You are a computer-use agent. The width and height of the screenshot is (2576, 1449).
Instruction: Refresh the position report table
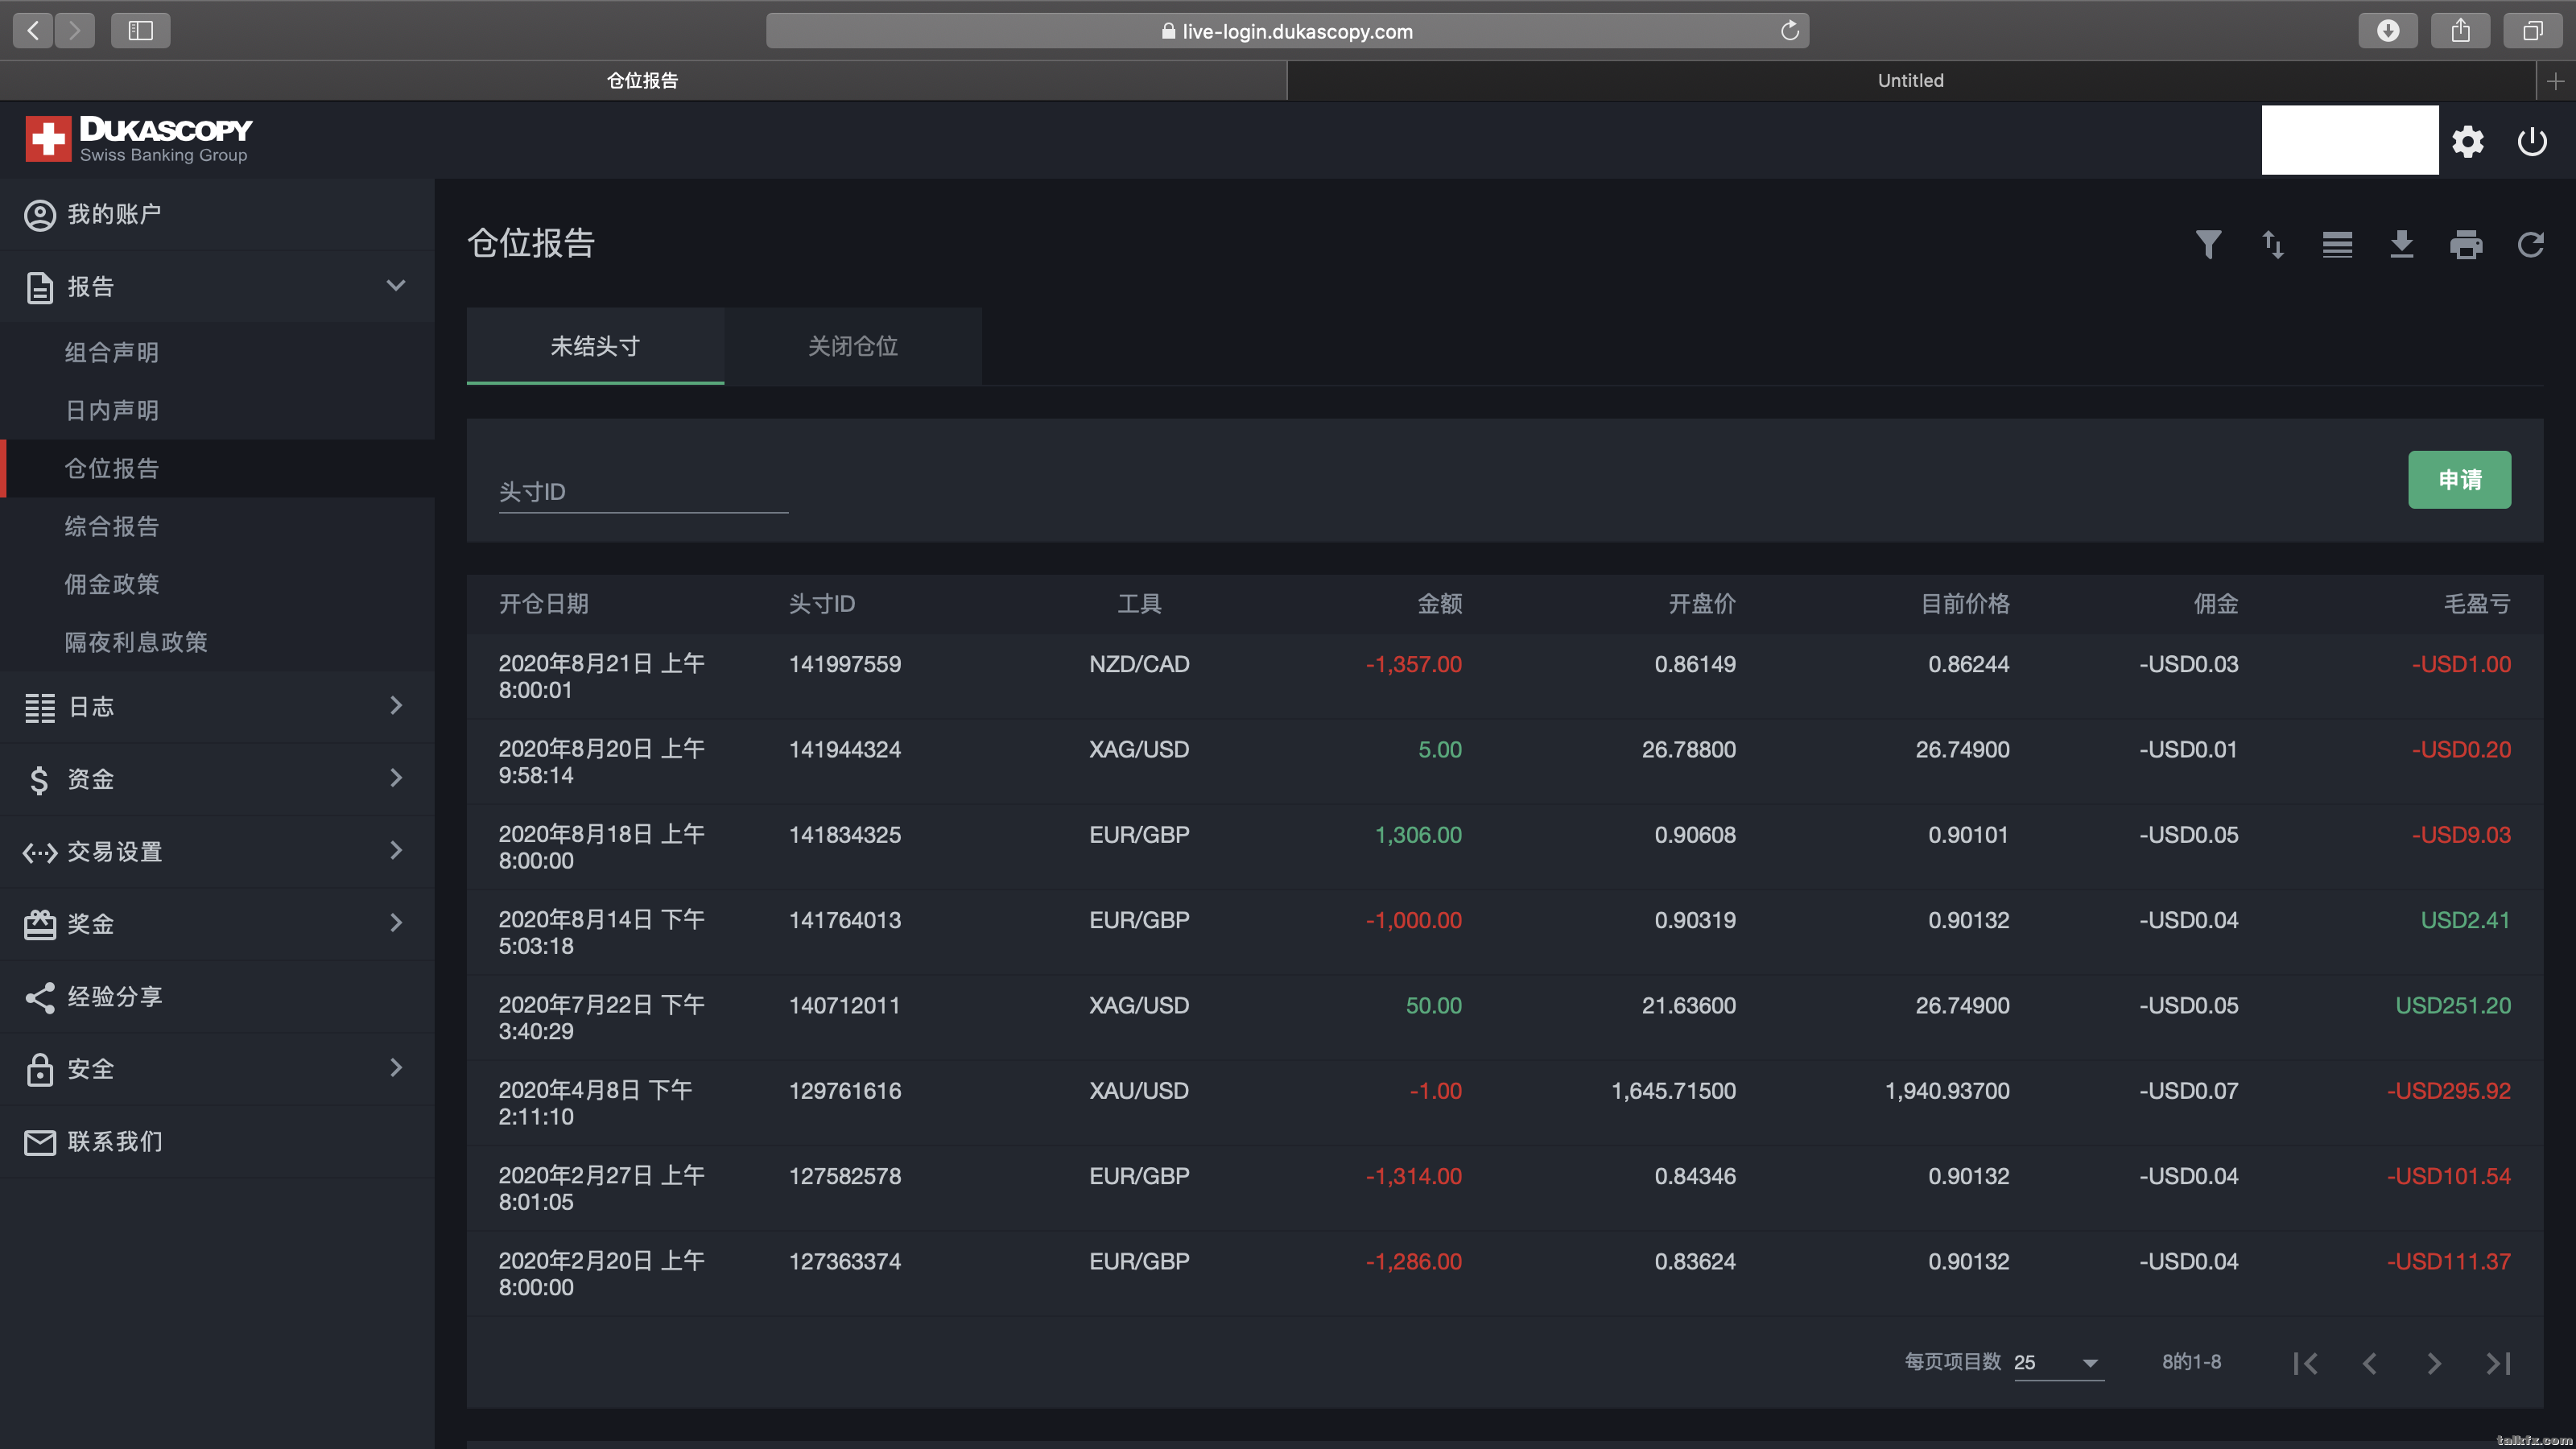2530,245
